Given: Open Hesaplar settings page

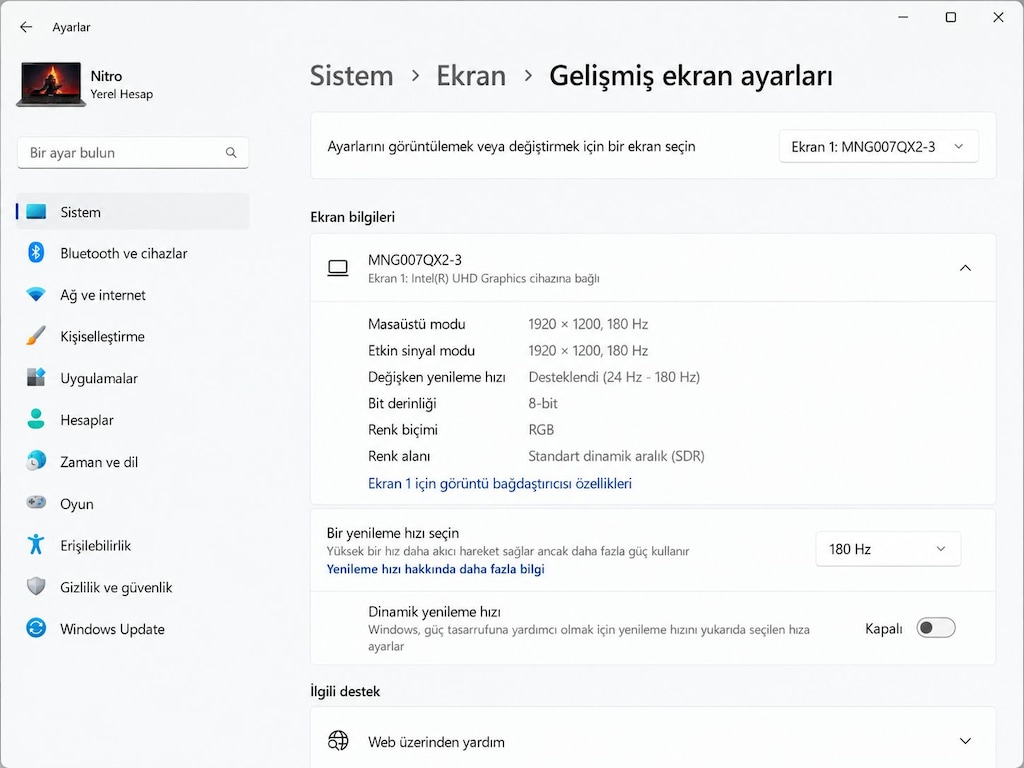Looking at the screenshot, I should 87,421.
